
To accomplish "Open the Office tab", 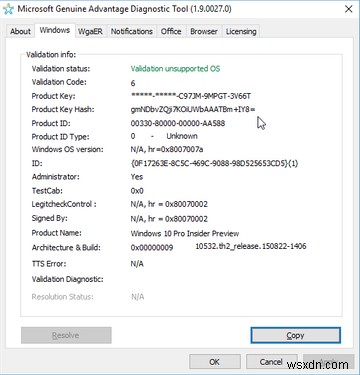I will (171, 31).
